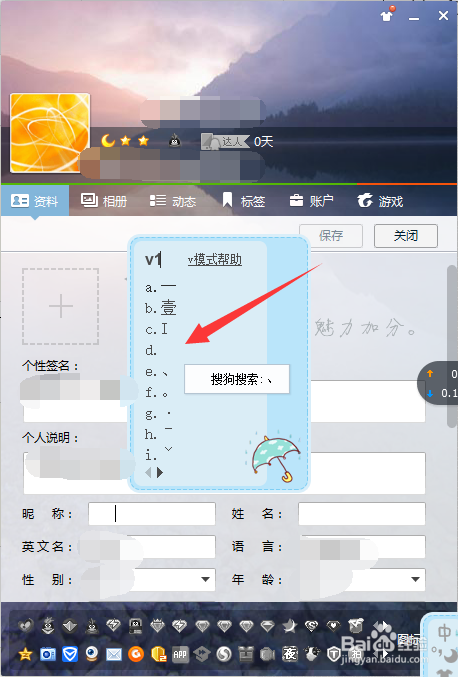Click the grey video camera icon

click(267, 655)
